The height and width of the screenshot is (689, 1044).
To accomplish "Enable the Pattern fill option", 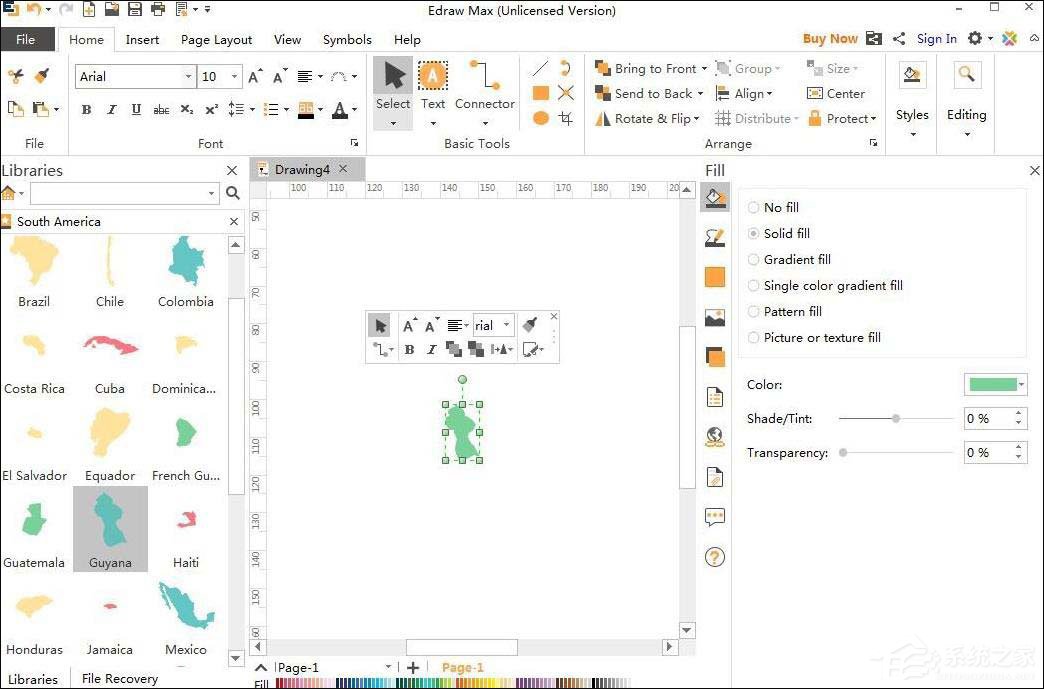I will coord(754,312).
